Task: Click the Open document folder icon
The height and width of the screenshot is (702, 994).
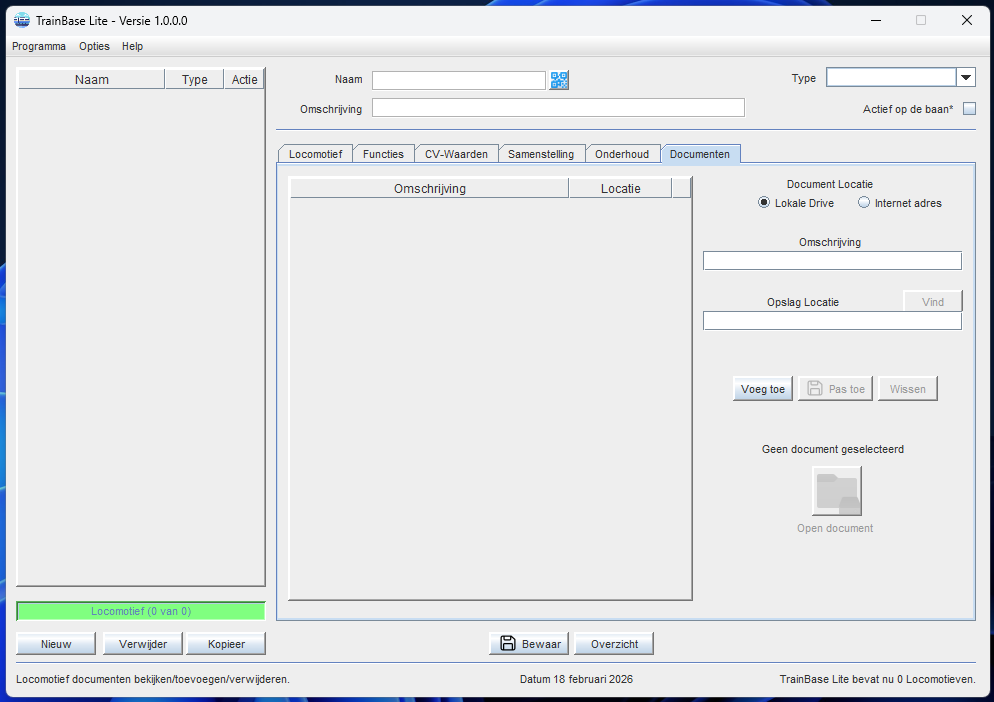Action: coord(836,491)
